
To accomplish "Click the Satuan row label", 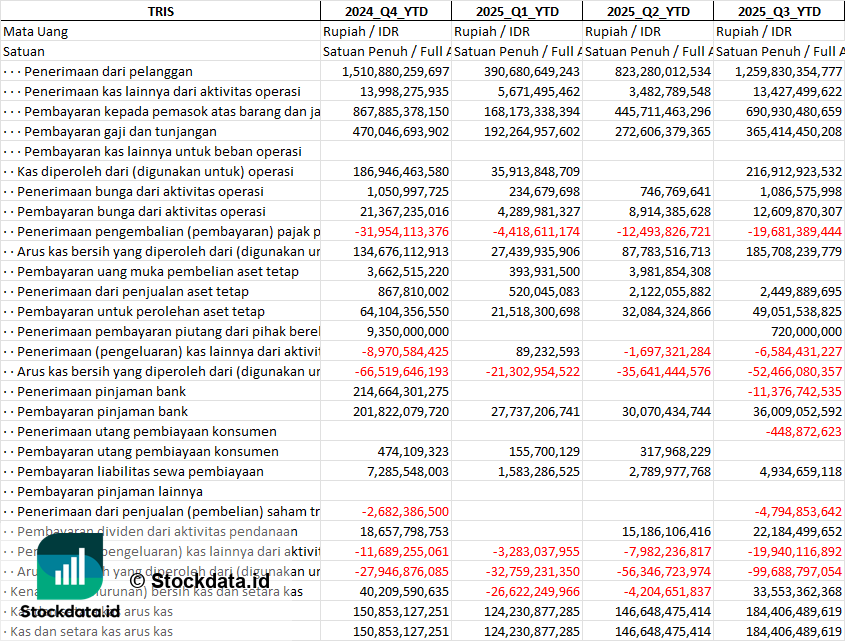I will 24,51.
